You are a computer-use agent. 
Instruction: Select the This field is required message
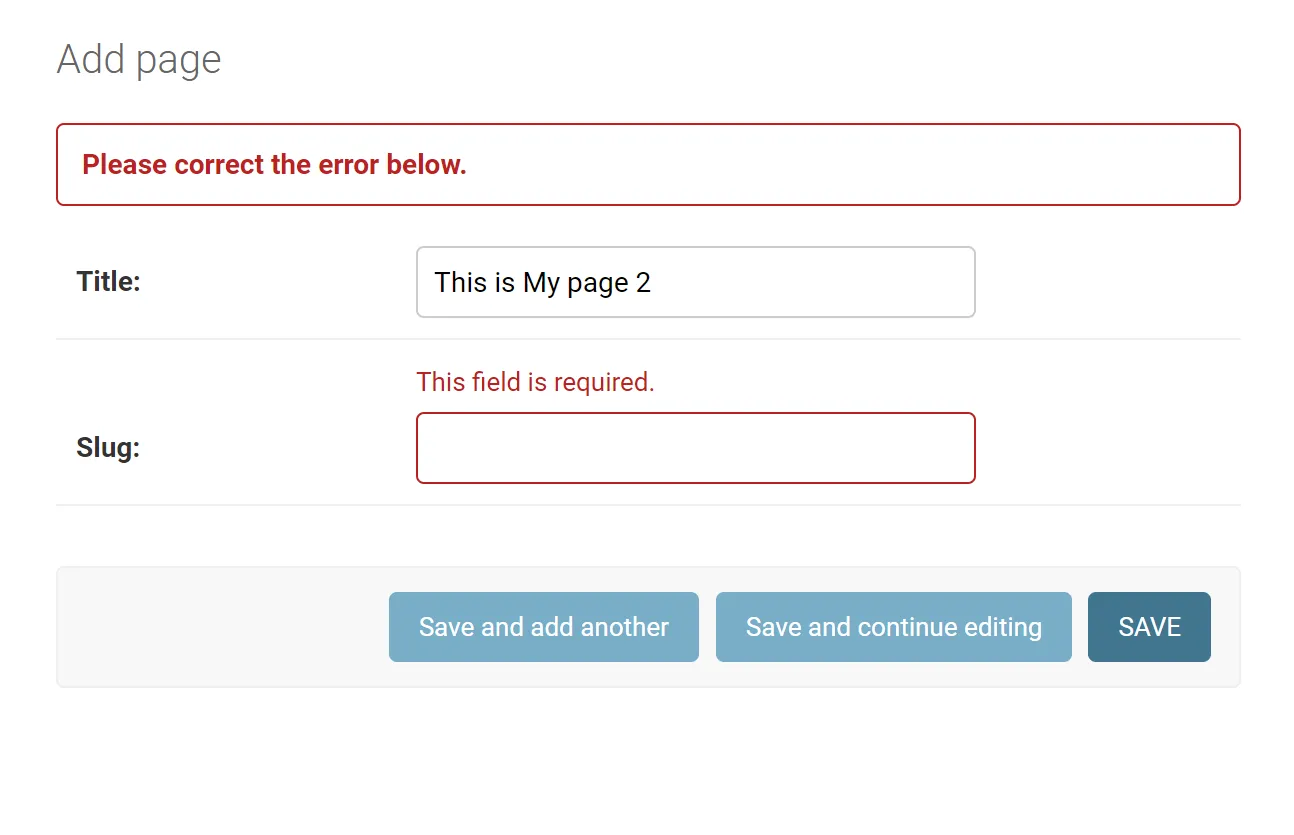pos(535,382)
